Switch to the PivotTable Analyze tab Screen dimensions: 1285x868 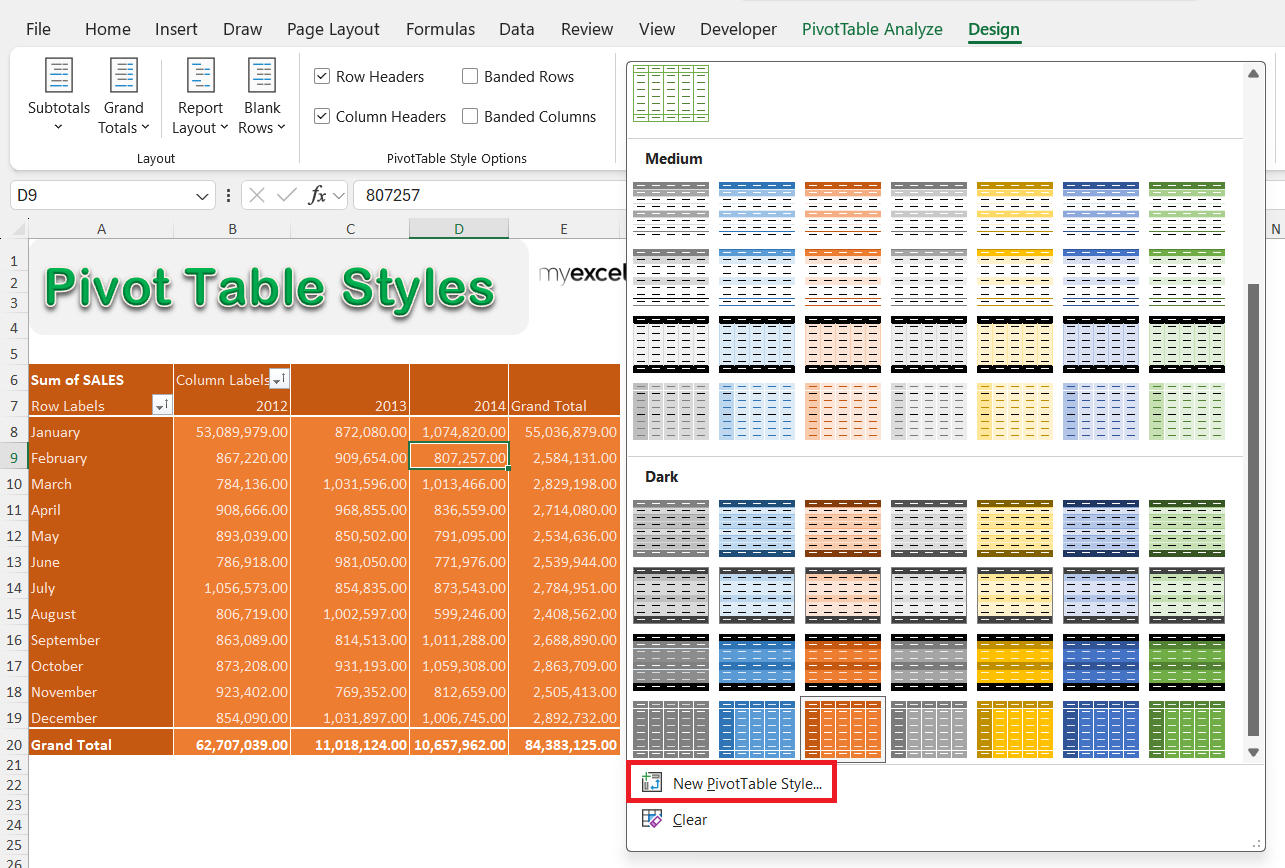[x=872, y=29]
